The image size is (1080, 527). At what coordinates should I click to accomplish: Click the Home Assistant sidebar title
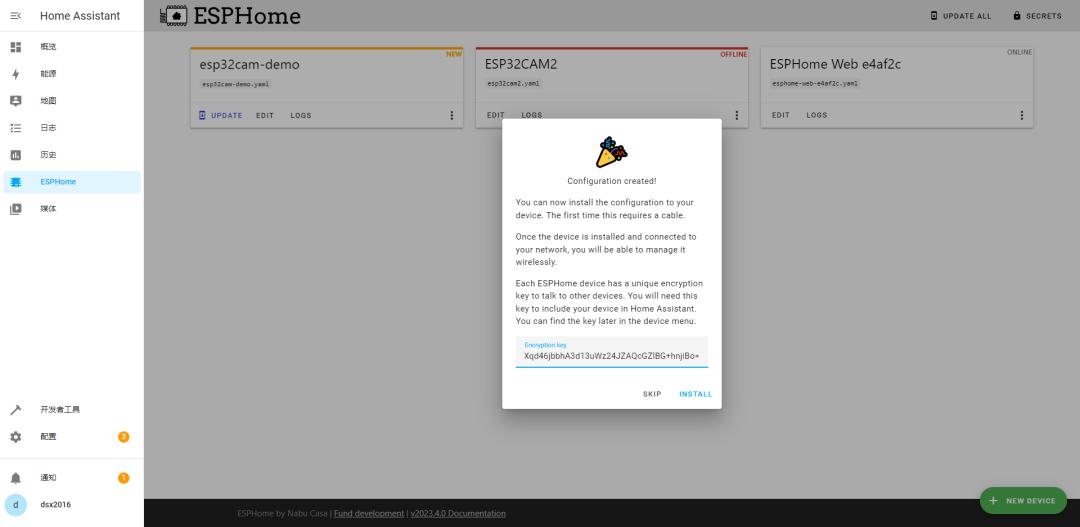tap(80, 16)
